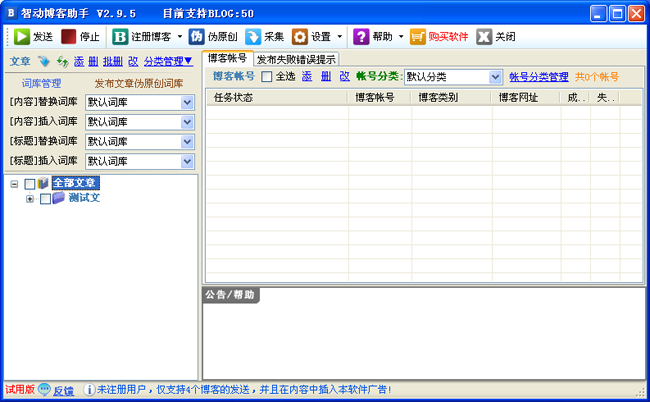Click the purple 帮助 help icon
Viewport: 650px width, 402px height.
point(361,37)
